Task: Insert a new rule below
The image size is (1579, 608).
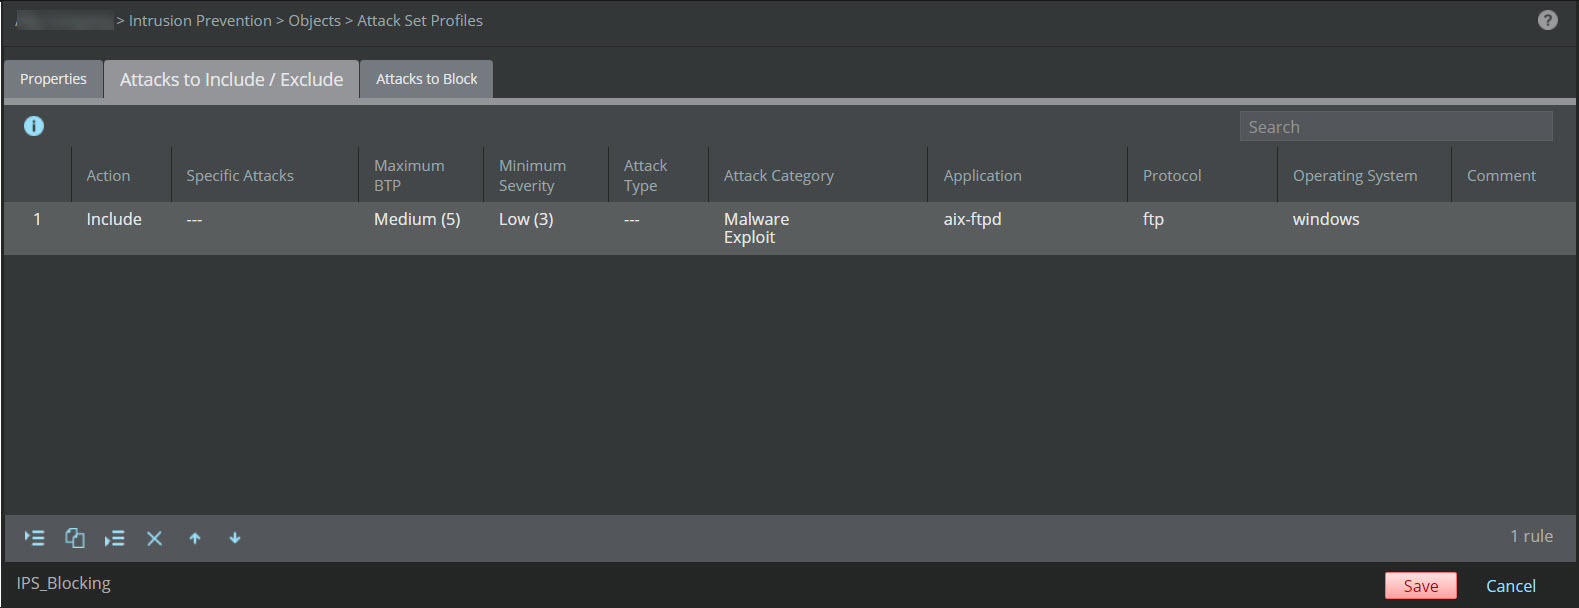Action: click(115, 538)
